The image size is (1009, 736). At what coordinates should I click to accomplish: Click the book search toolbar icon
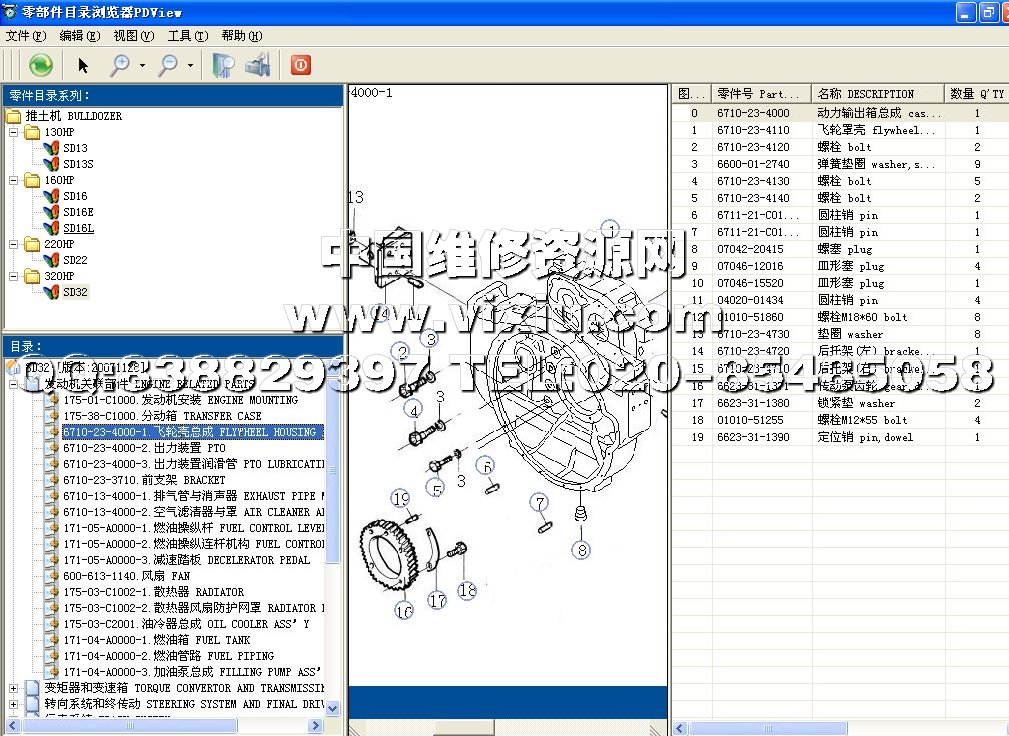coord(223,65)
